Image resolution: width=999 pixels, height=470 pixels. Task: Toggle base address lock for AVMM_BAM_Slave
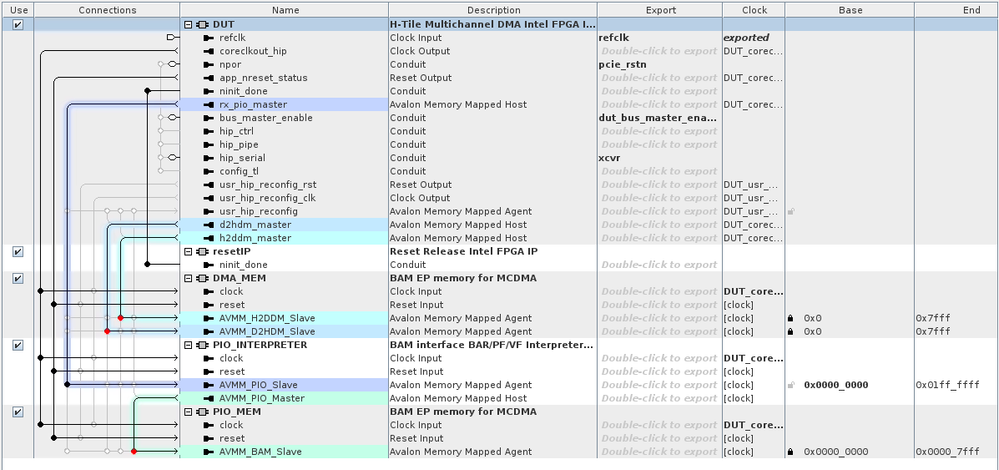(791, 452)
